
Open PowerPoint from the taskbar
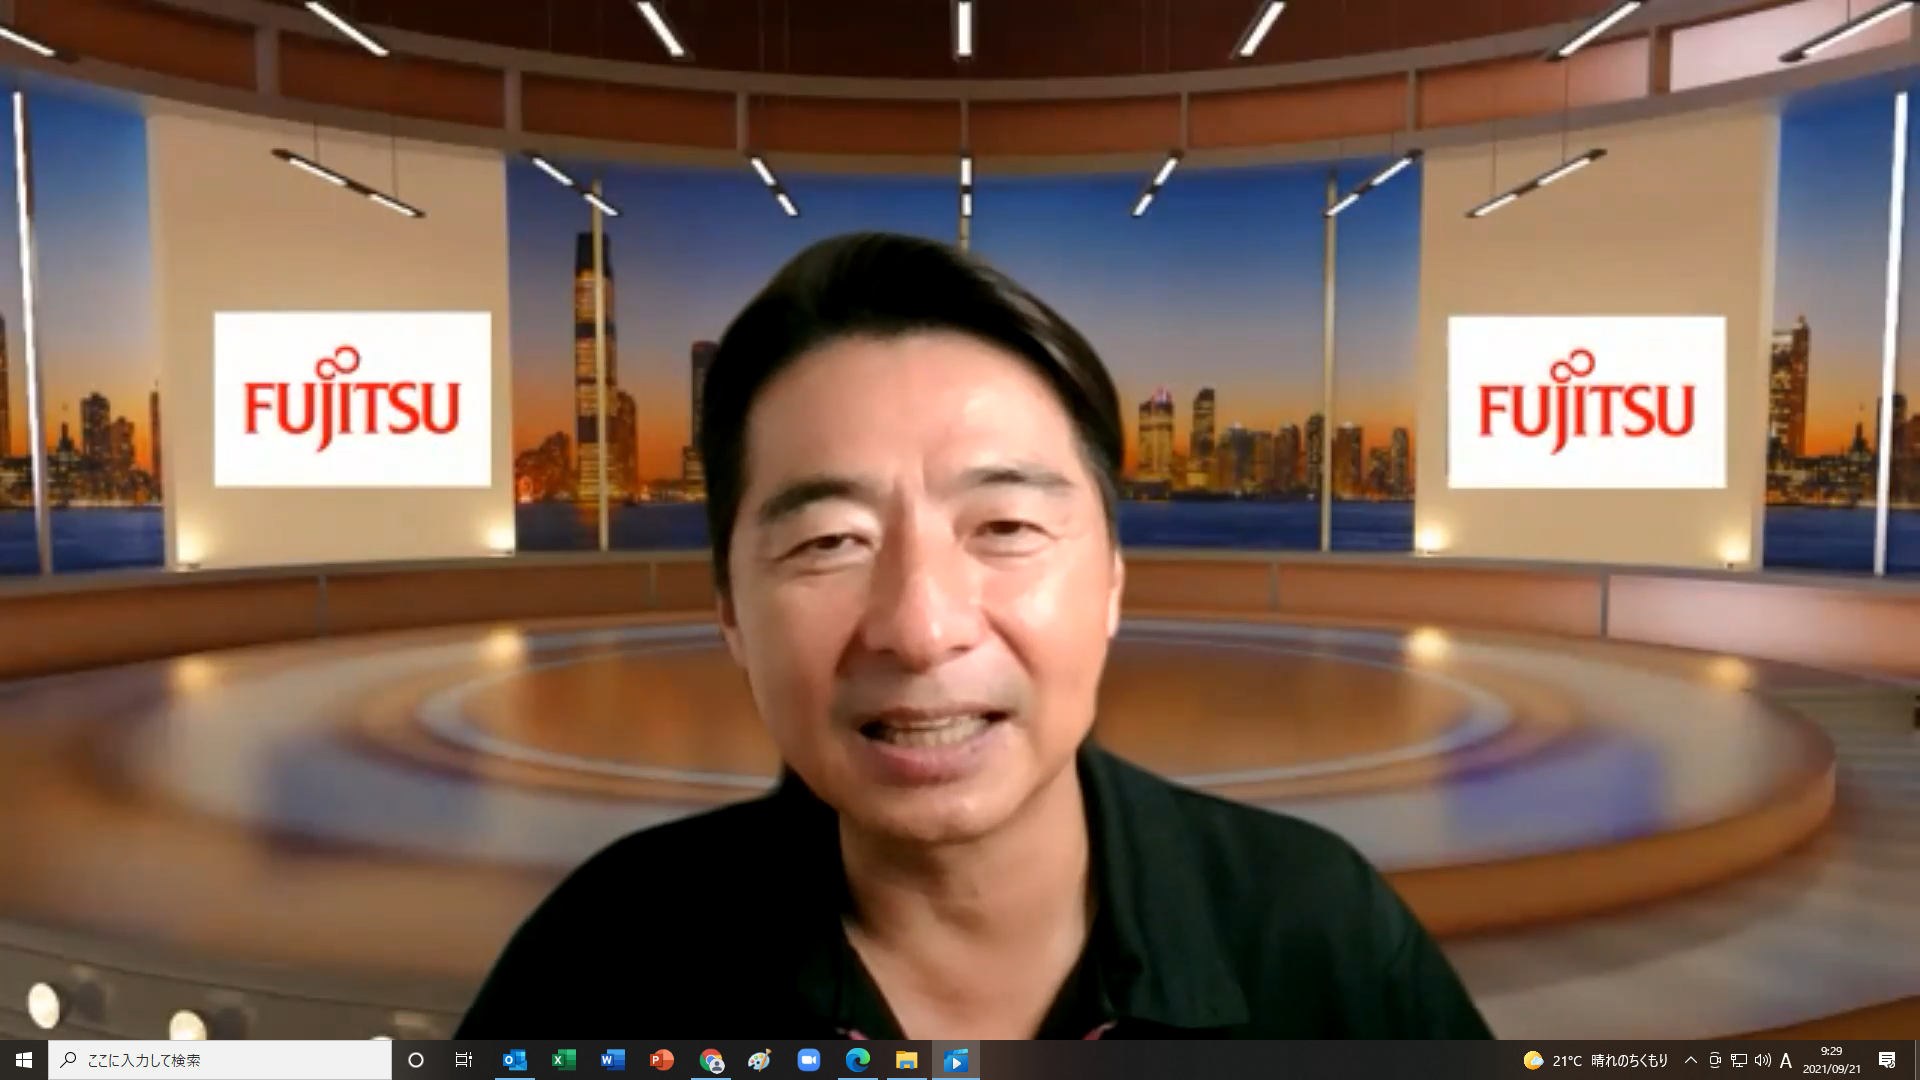tap(662, 1060)
